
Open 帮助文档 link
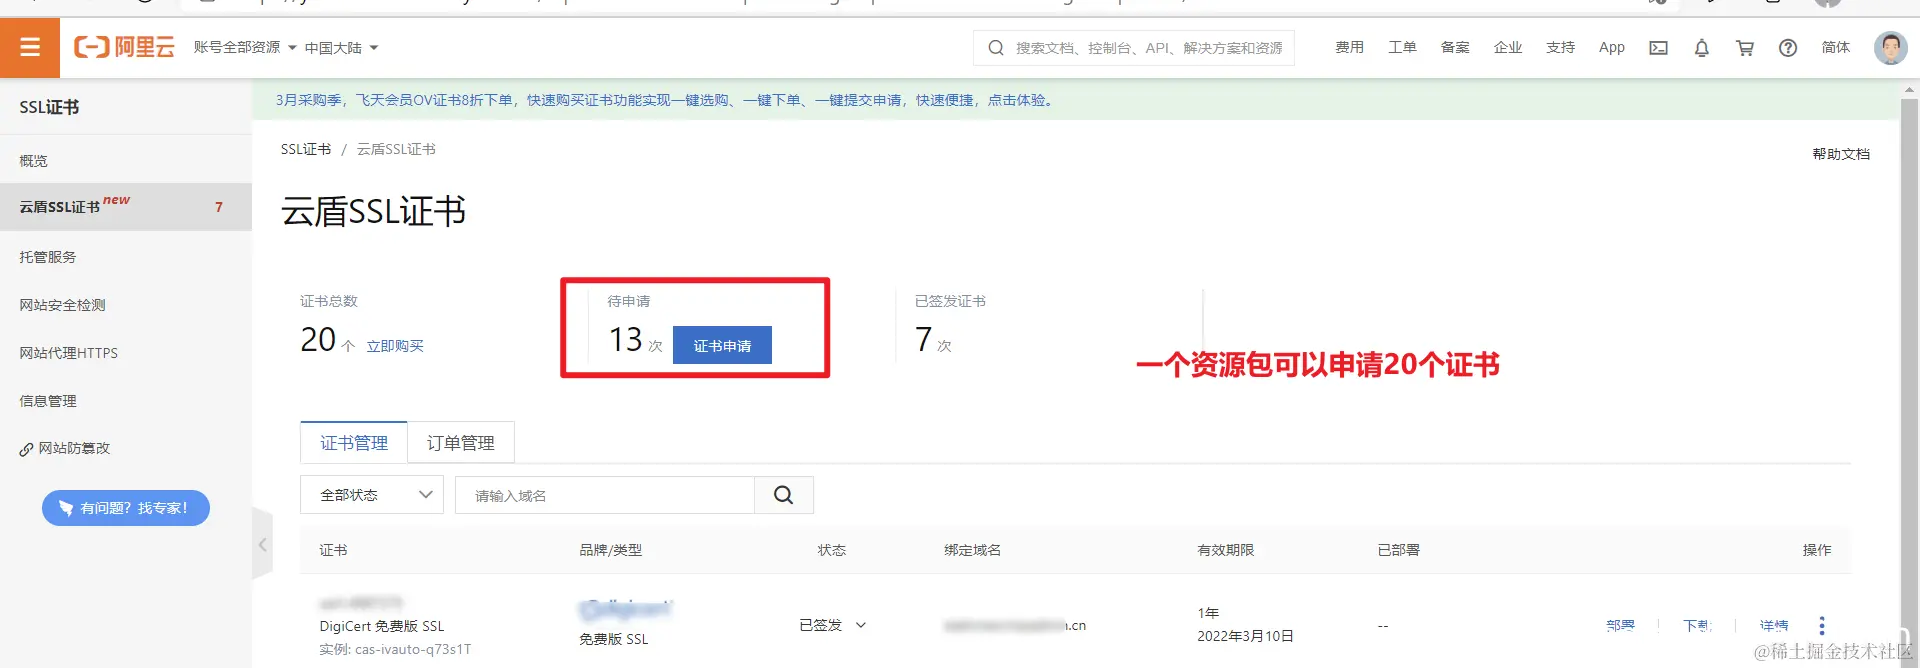coord(1841,154)
